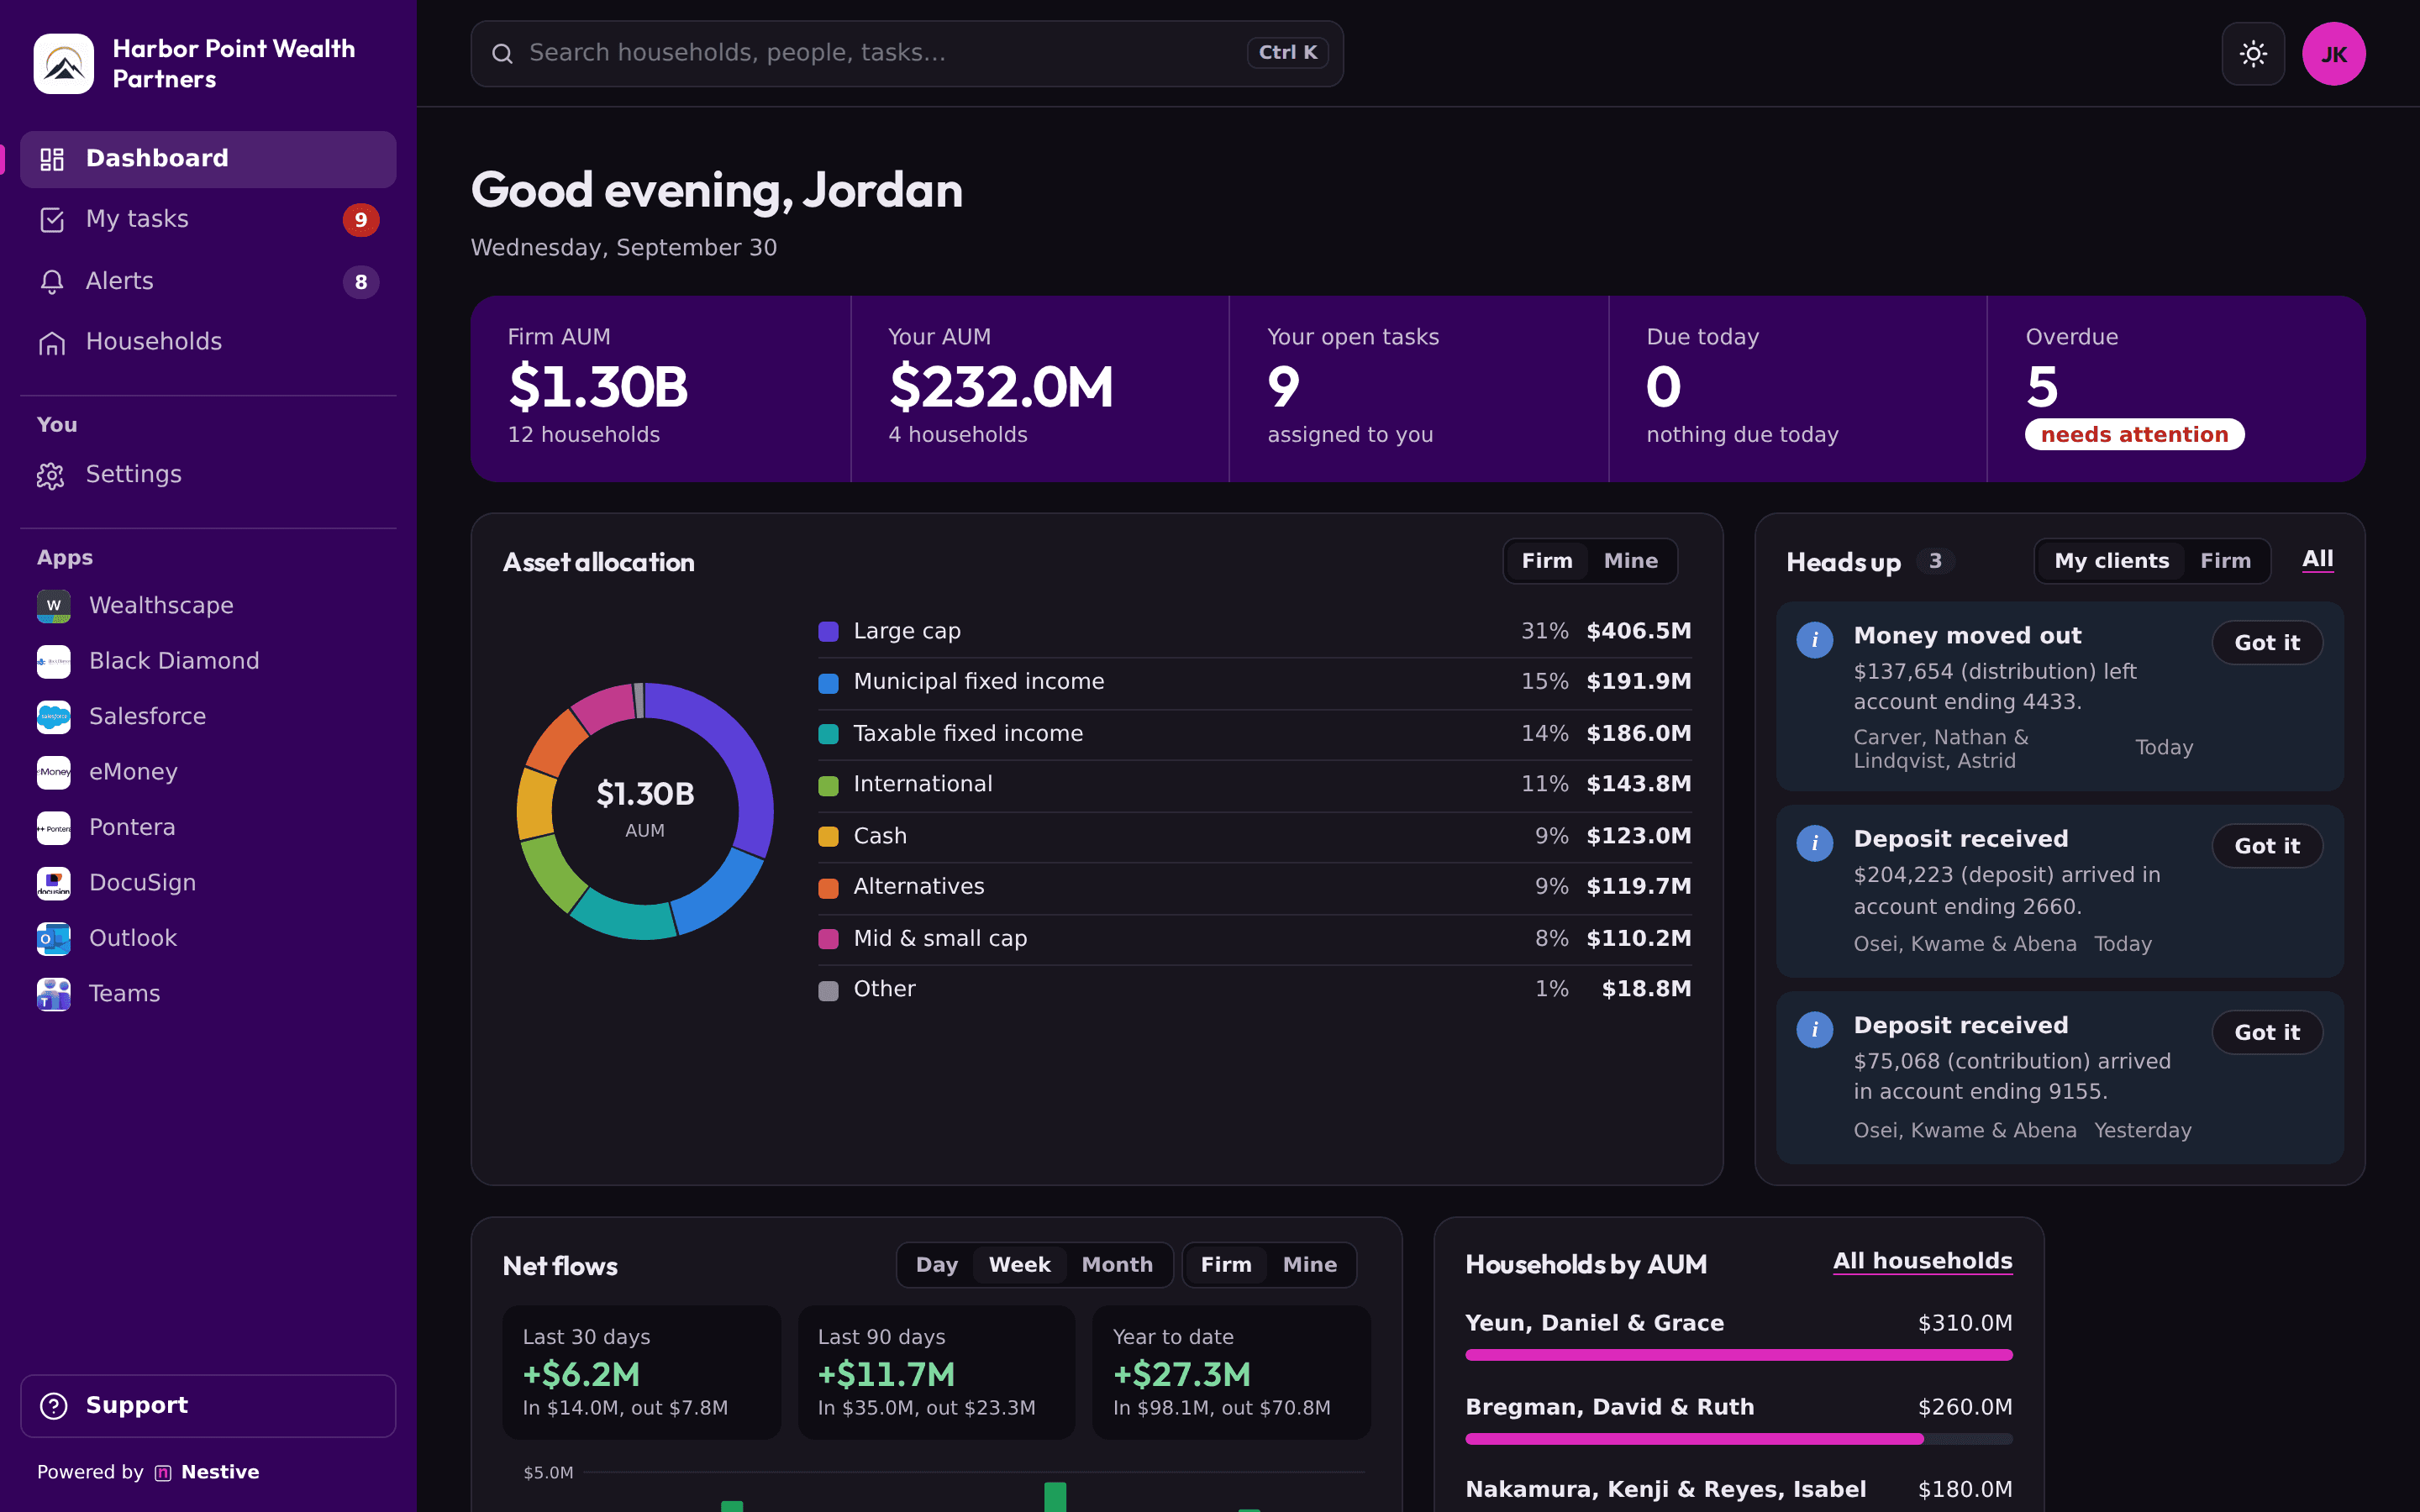The image size is (2420, 1512).
Task: Click the Last 30 days flow card
Action: [x=641, y=1372]
